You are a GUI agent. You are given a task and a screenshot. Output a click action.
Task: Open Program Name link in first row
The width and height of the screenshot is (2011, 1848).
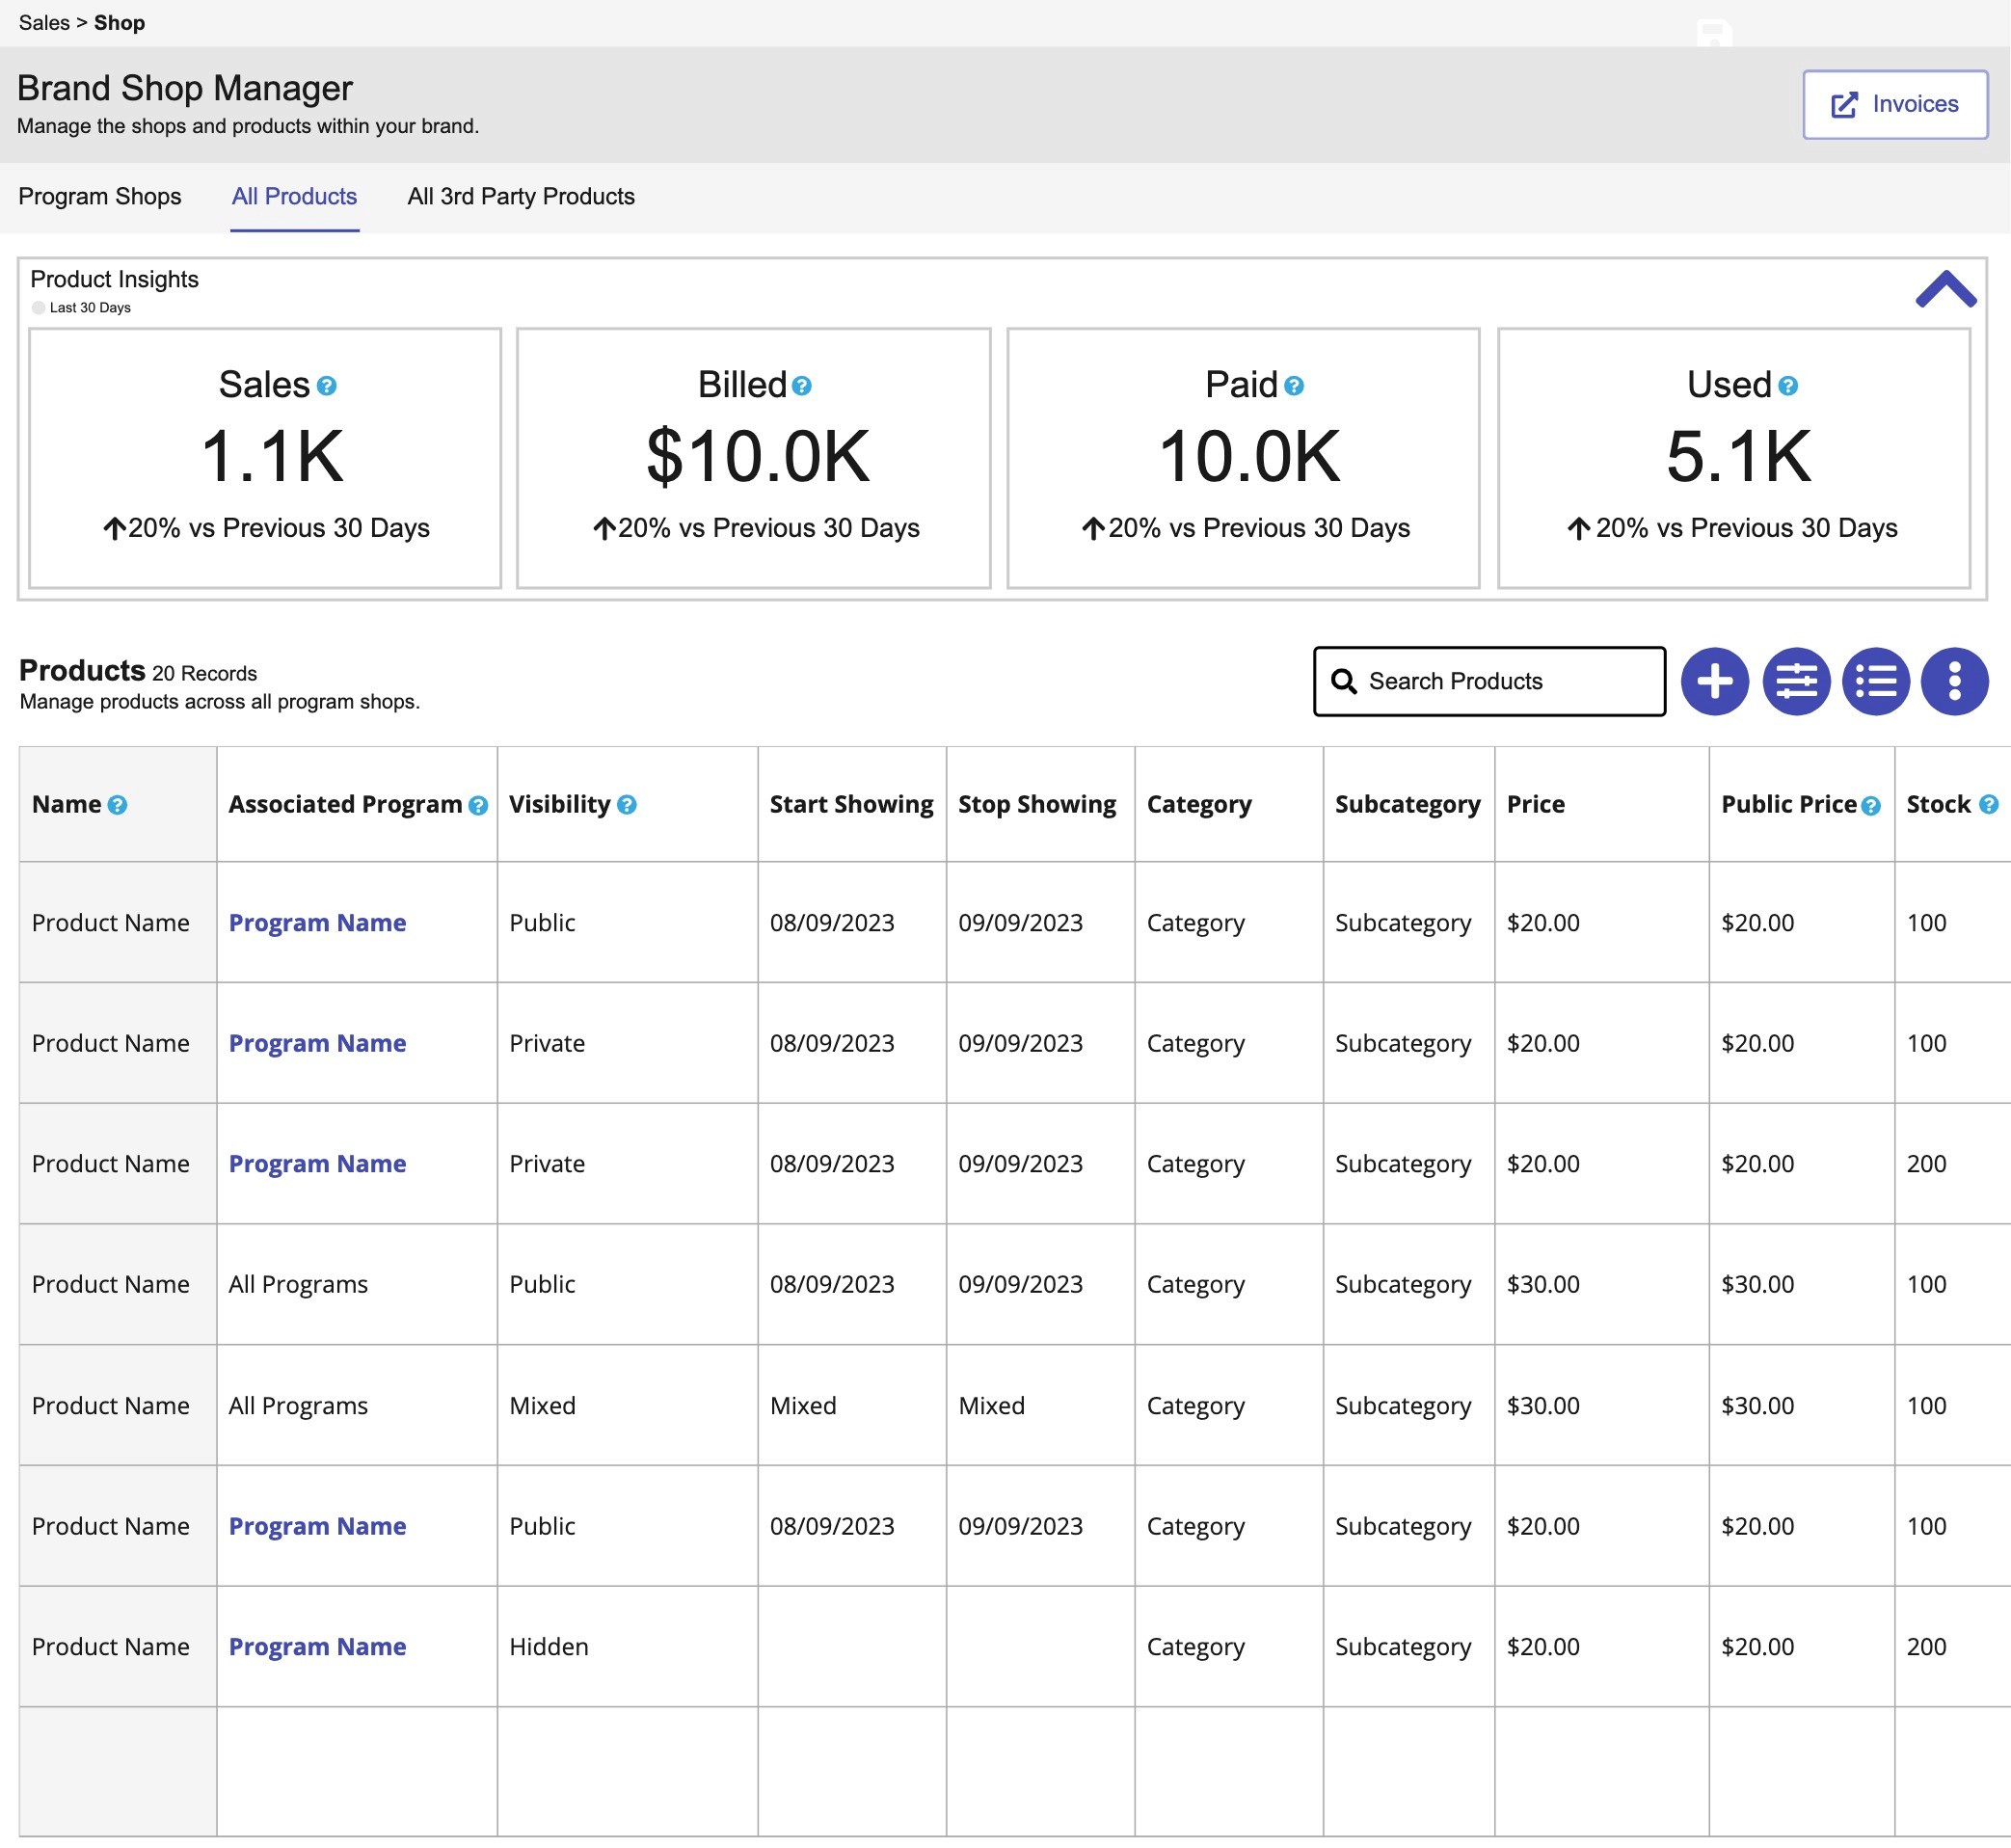tap(317, 923)
